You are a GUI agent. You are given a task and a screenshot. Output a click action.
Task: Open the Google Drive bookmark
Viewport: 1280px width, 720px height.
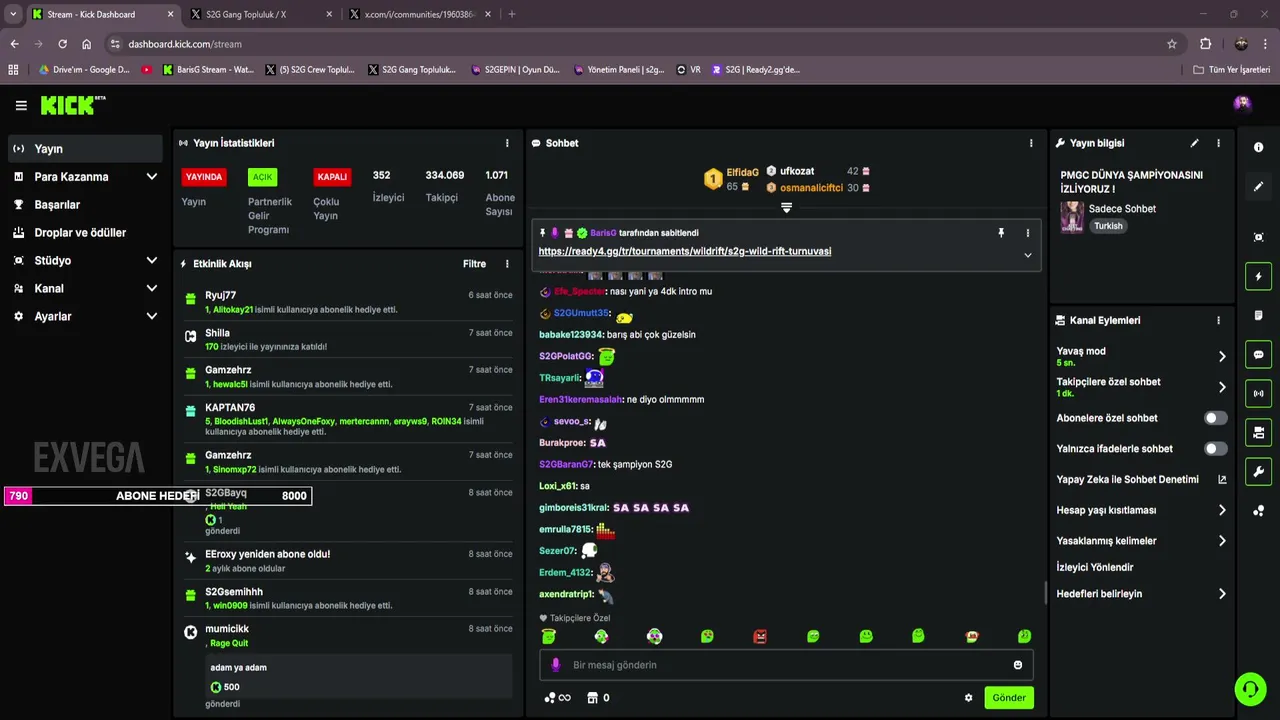[84, 70]
